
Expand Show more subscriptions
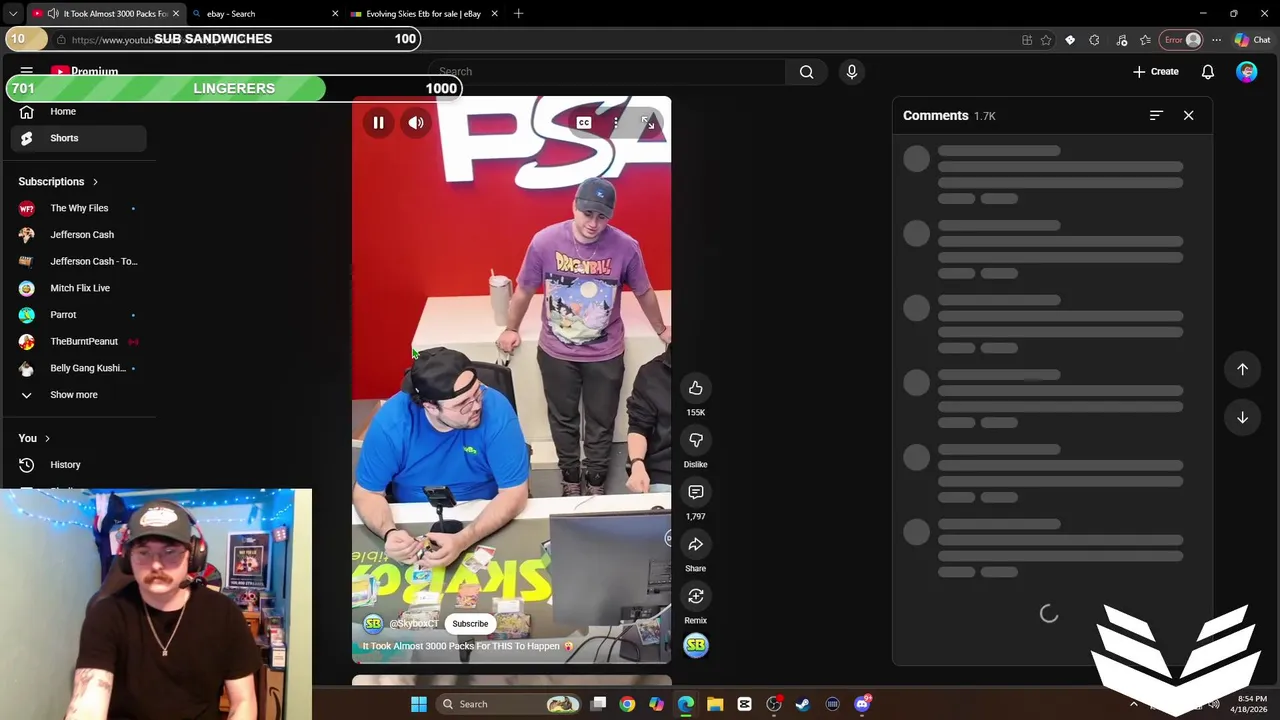[x=78, y=395]
